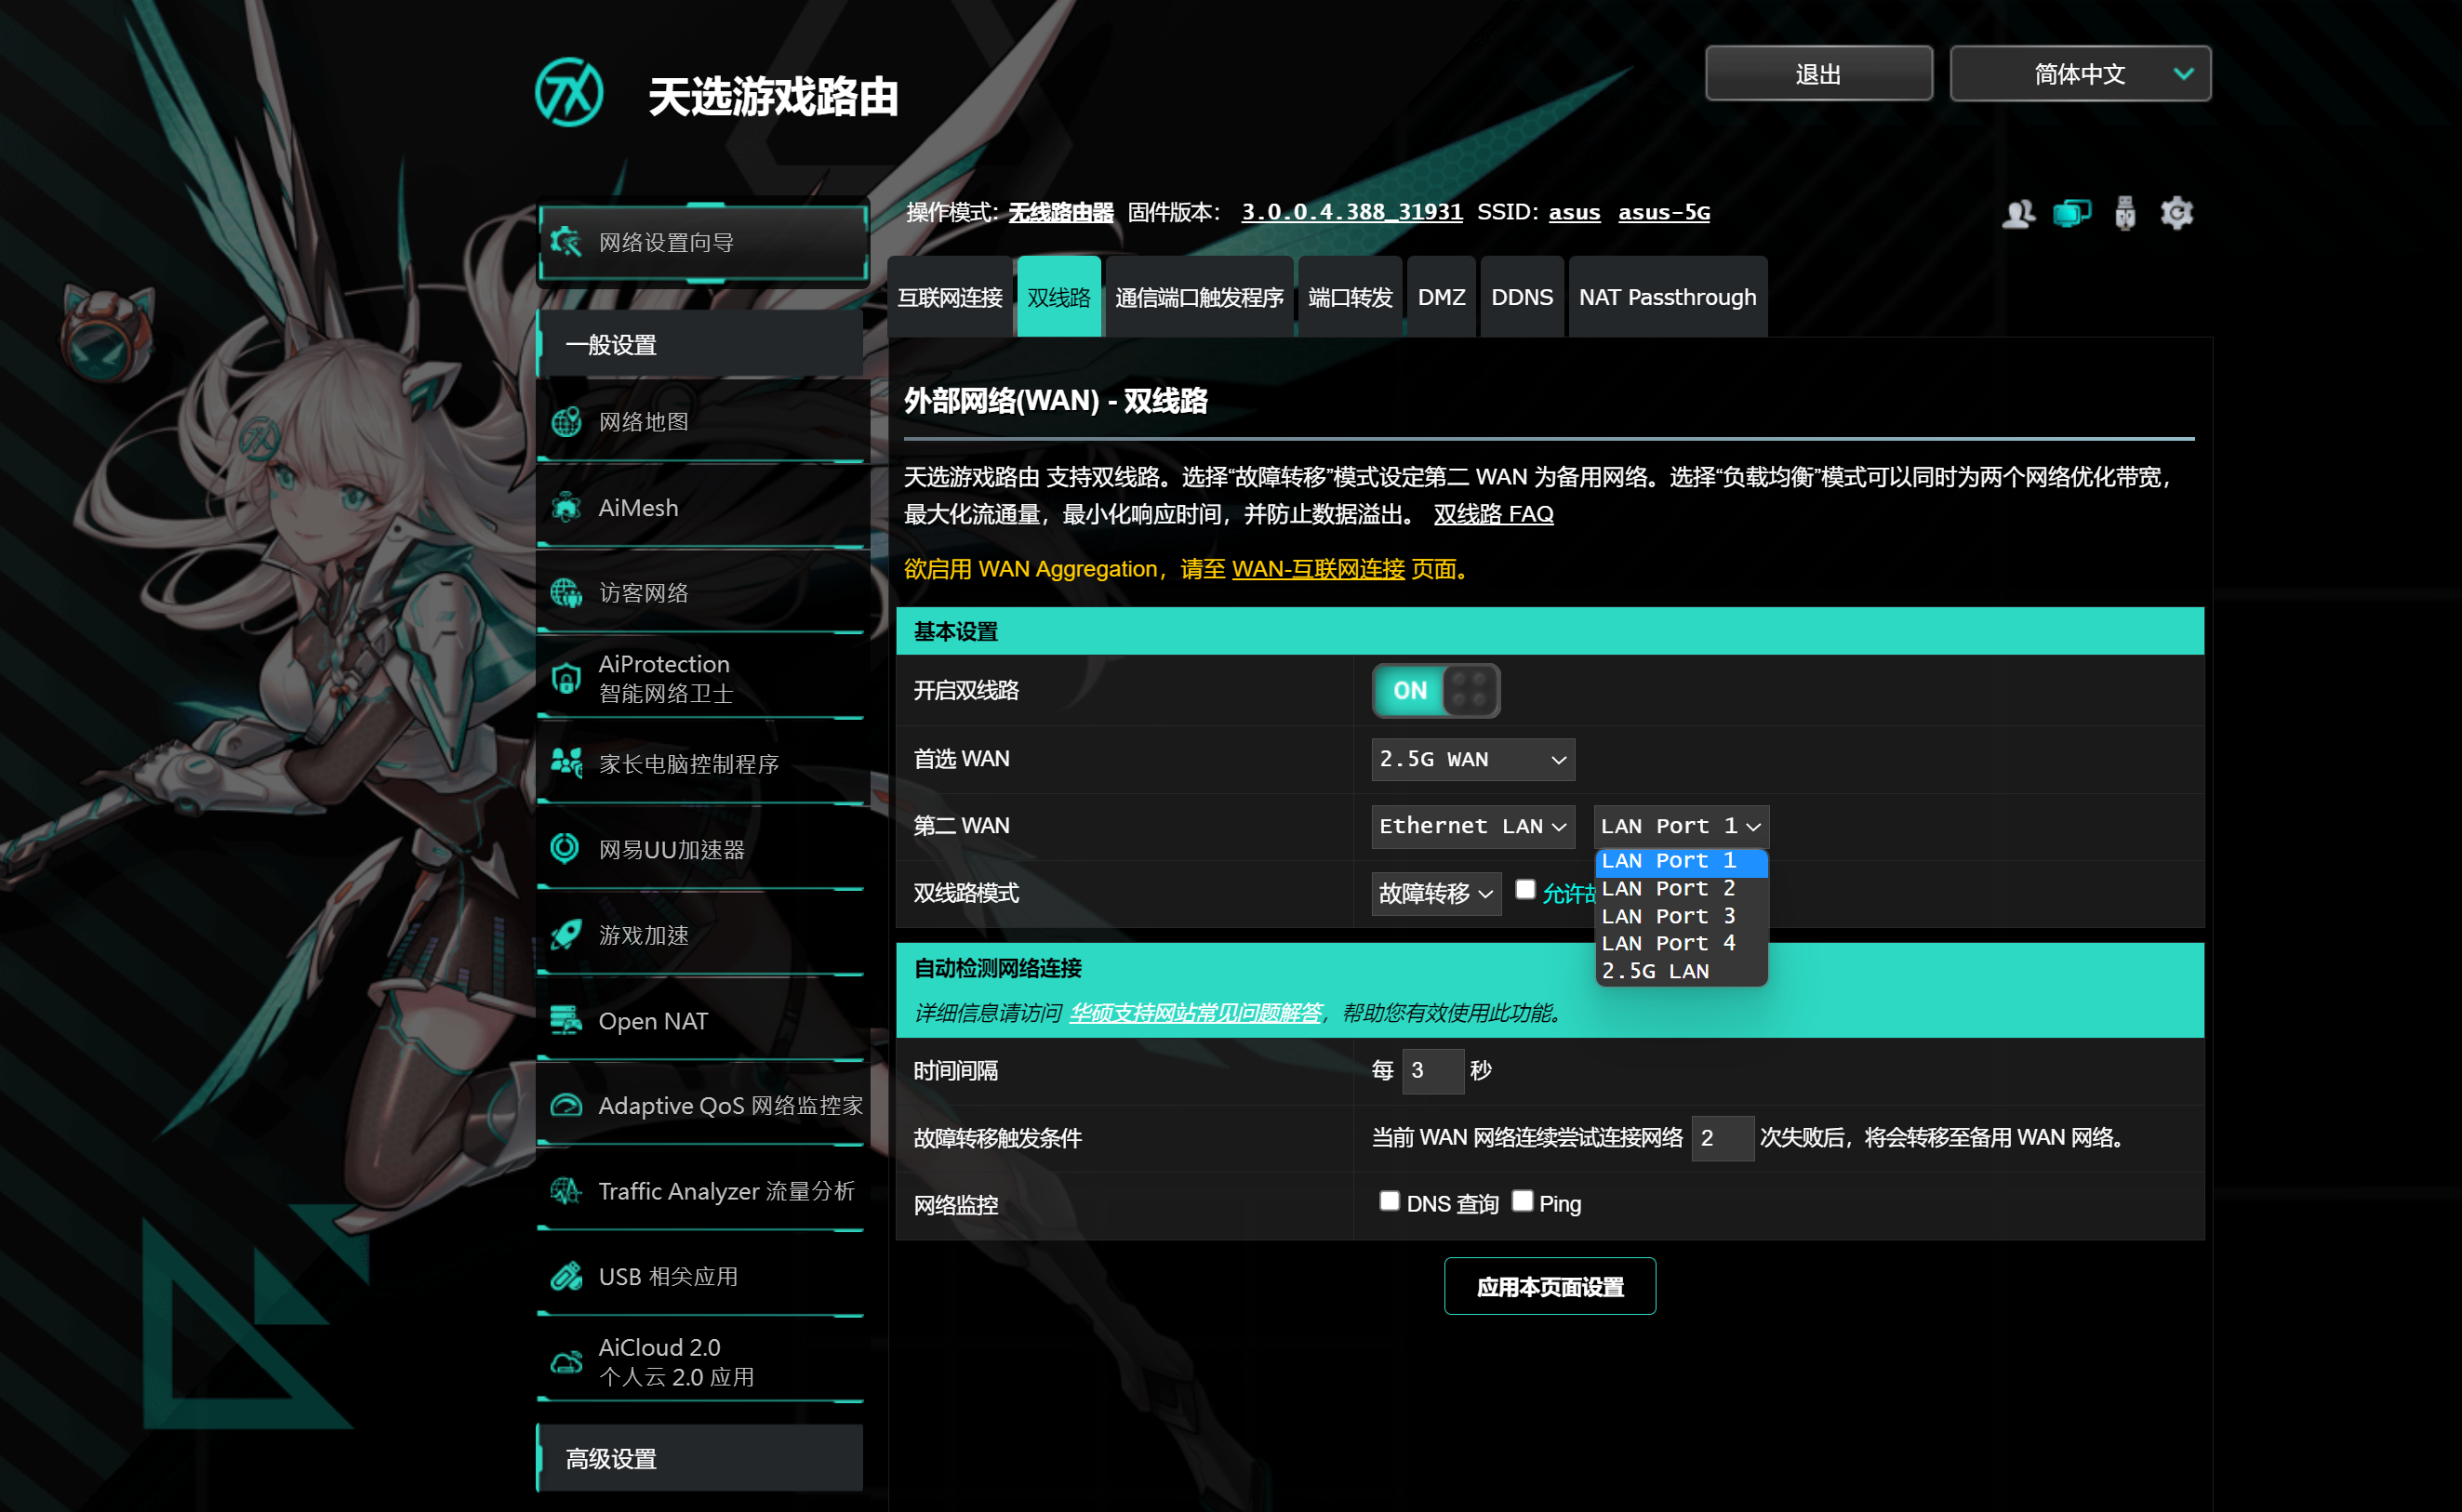Image resolution: width=2462 pixels, height=1512 pixels.
Task: Follow the WAN-互联网连接 link
Action: pyautogui.click(x=1317, y=569)
